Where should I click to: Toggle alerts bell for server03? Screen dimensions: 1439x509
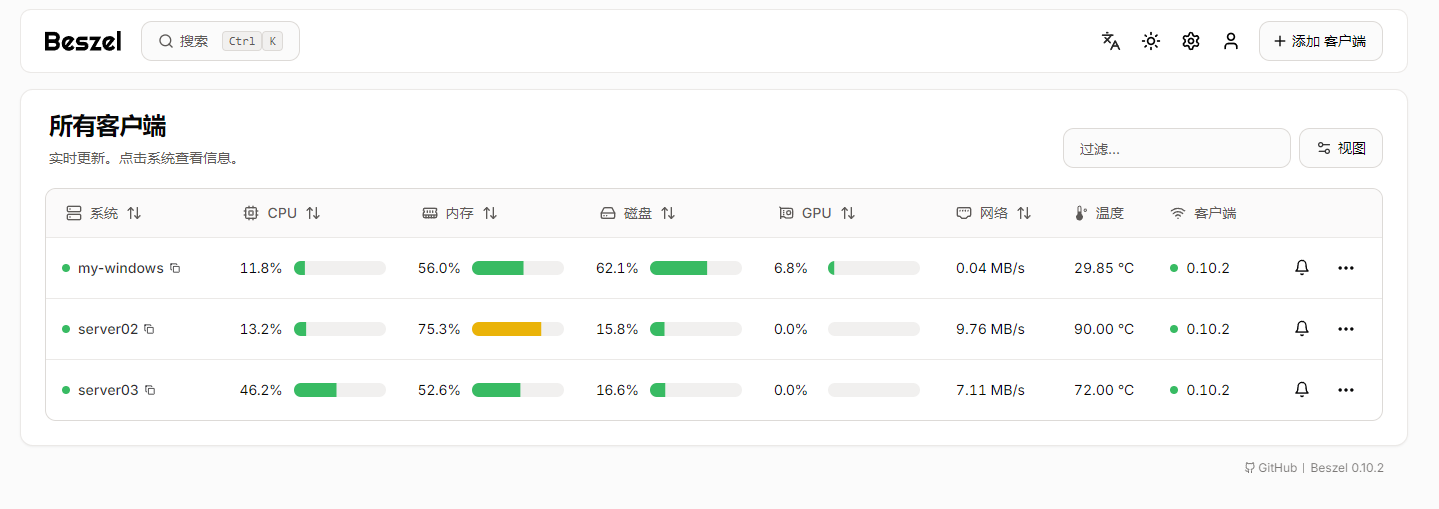[1301, 390]
